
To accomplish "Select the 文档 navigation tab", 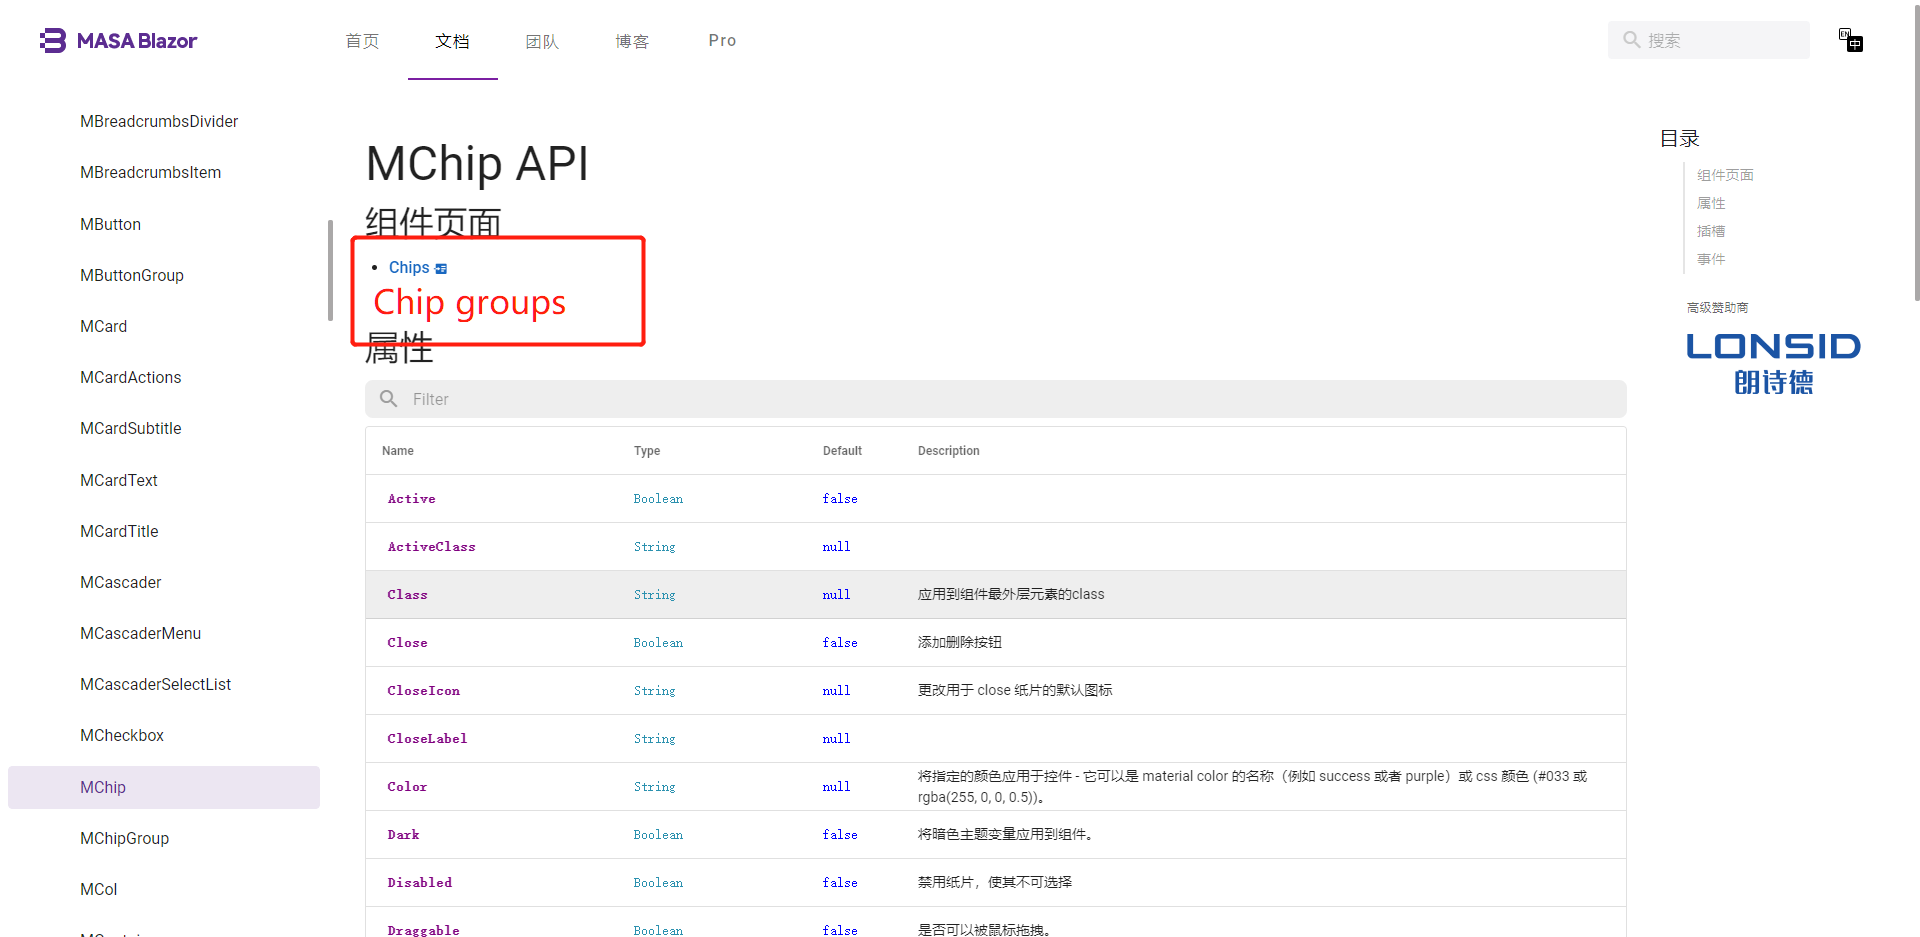I will [452, 41].
